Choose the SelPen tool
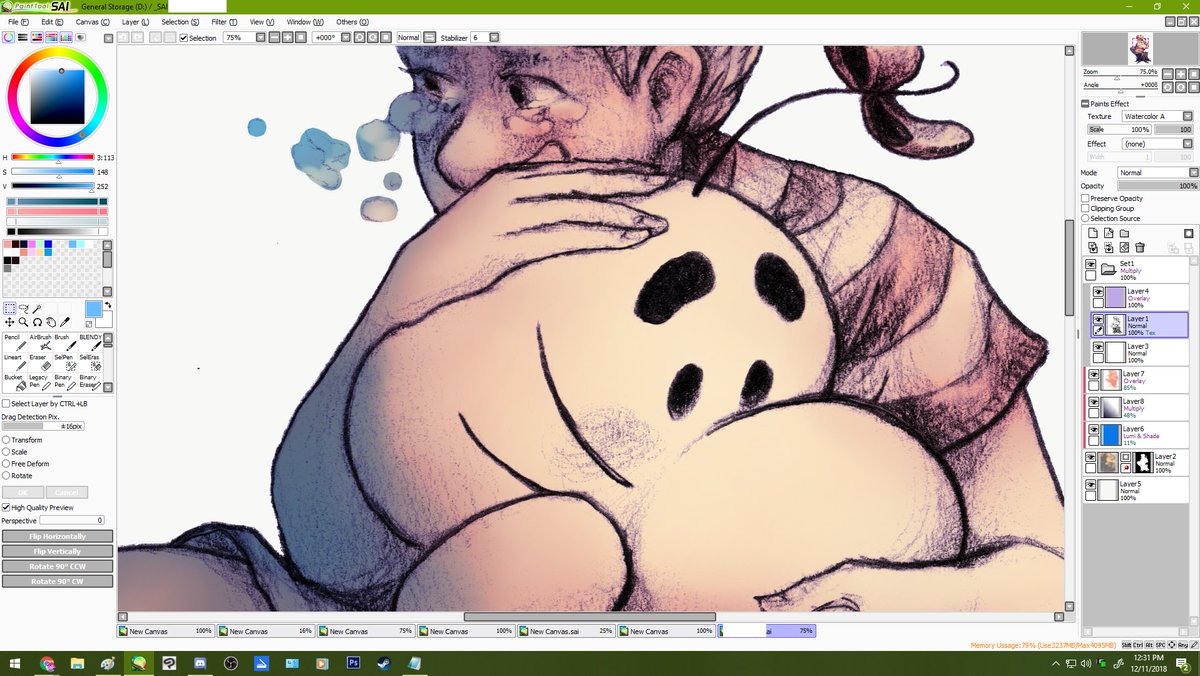Screen dimensions: 1200x676 tap(63, 362)
